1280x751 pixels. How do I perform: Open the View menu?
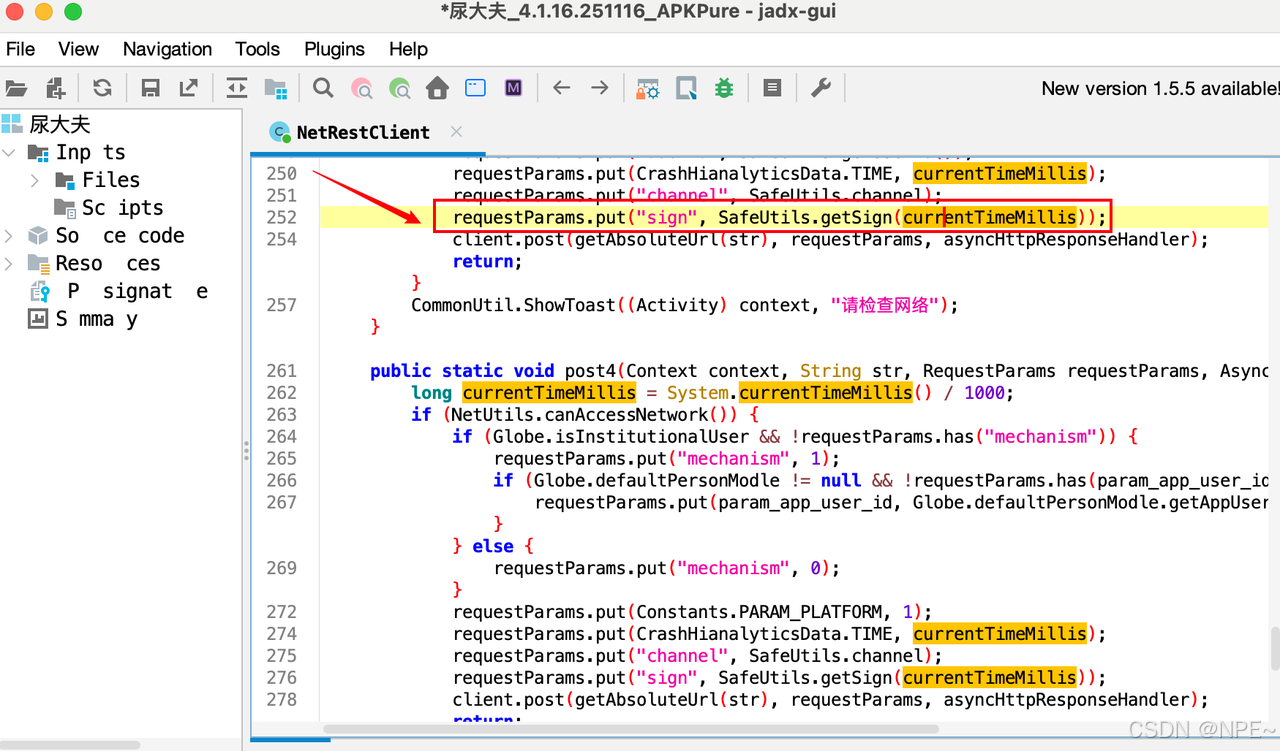[x=78, y=49]
